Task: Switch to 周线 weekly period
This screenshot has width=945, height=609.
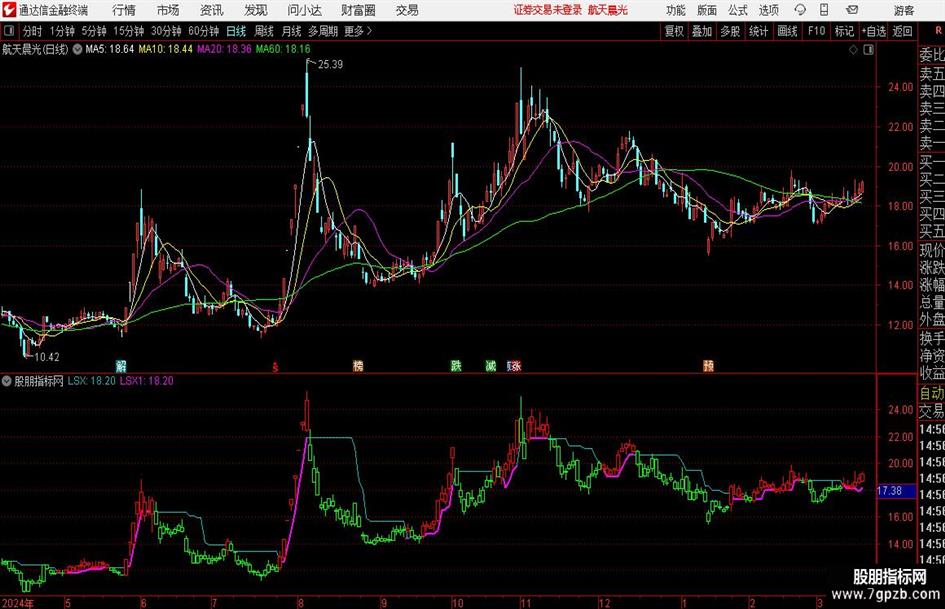Action: pyautogui.click(x=264, y=31)
